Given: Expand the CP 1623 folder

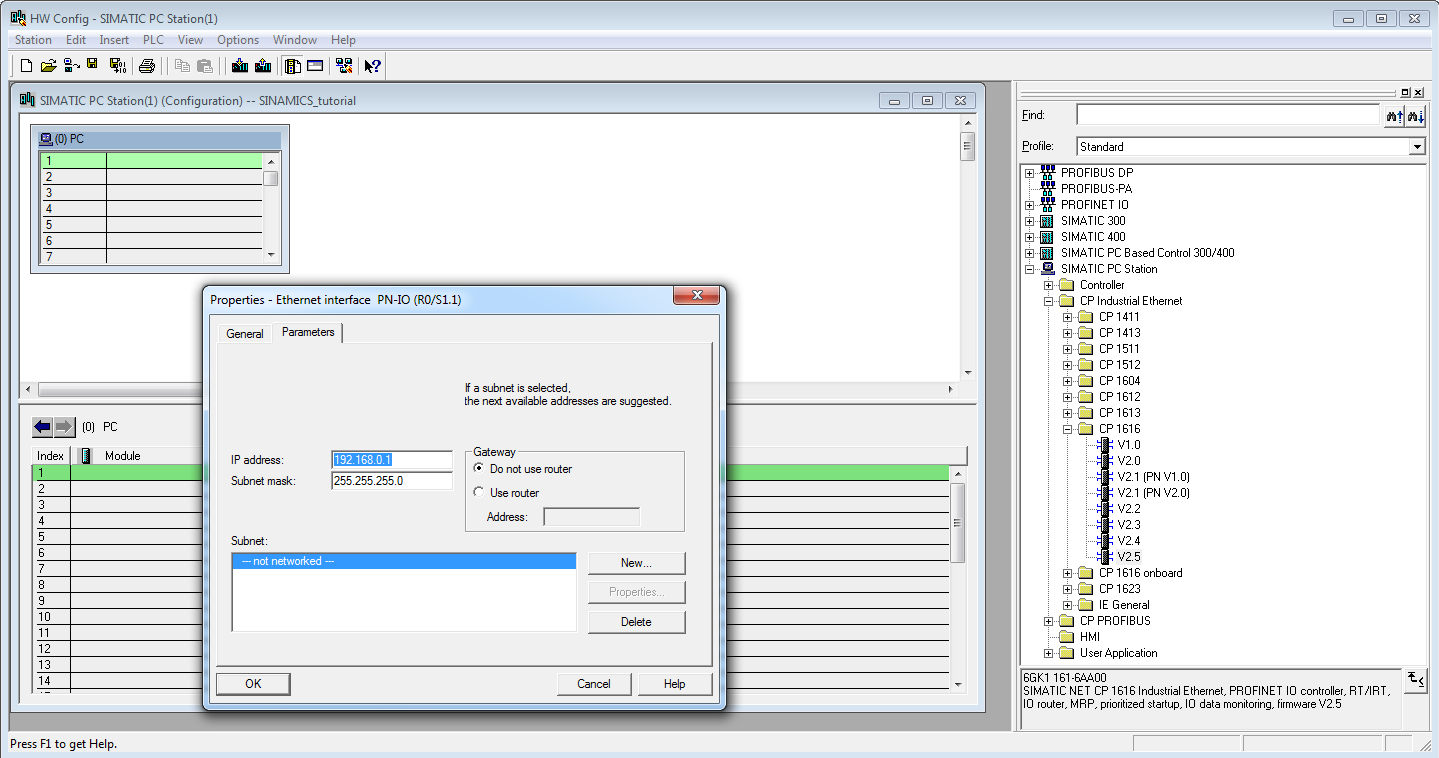Looking at the screenshot, I should click(1067, 589).
